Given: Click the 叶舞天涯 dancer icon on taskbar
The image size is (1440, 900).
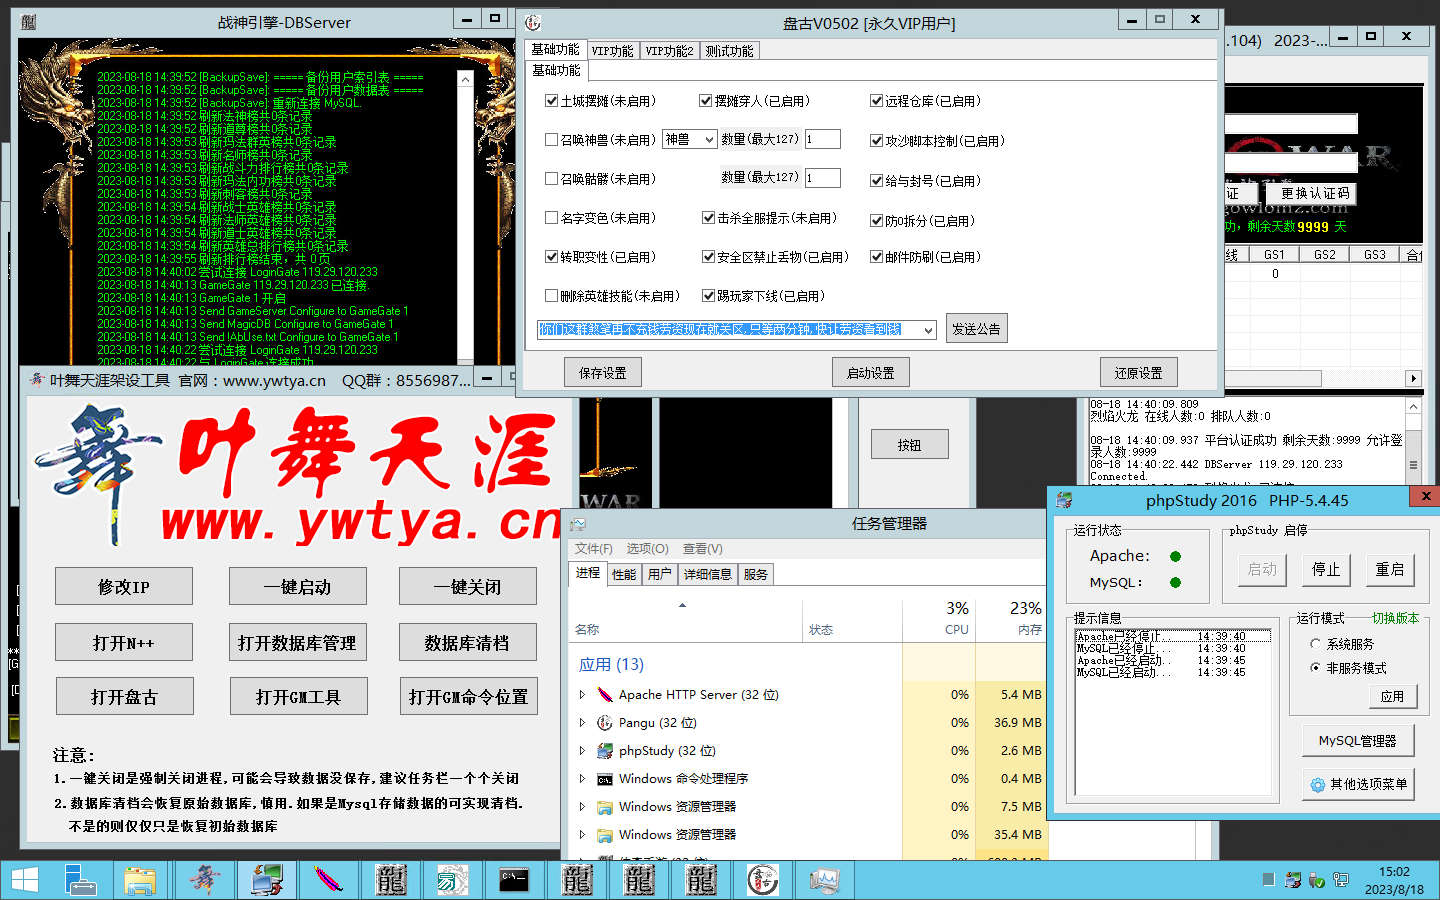Looking at the screenshot, I should (205, 880).
